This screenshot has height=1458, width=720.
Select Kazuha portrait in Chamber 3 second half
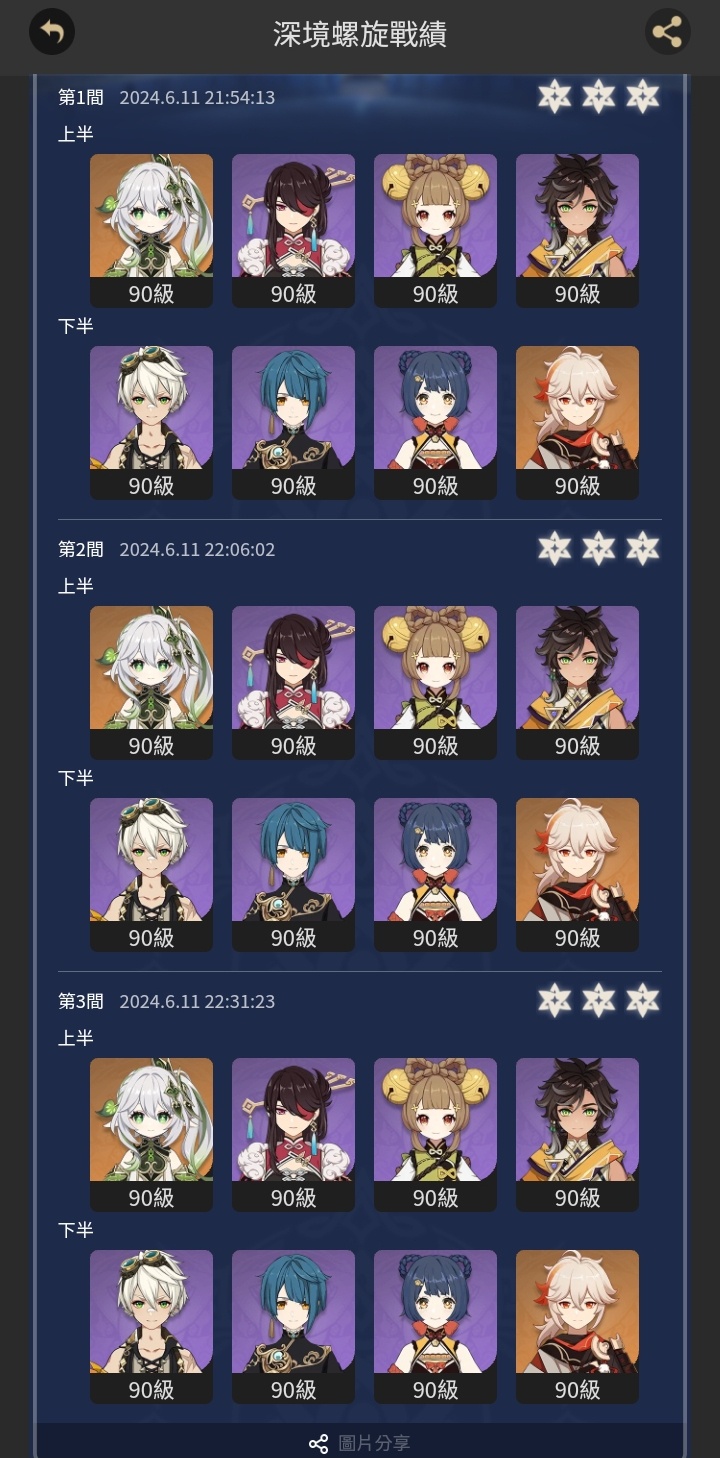click(x=577, y=1327)
